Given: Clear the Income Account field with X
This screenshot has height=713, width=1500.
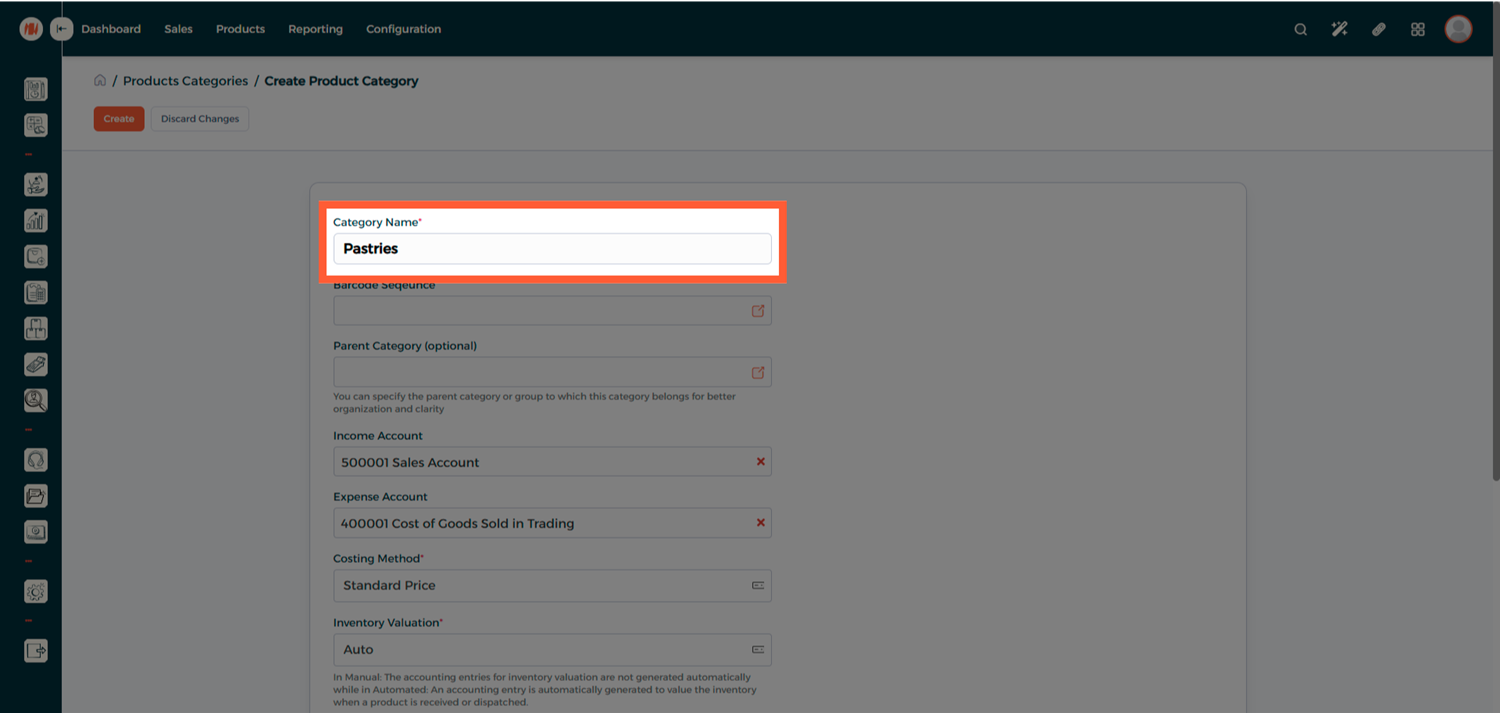Looking at the screenshot, I should 760,462.
